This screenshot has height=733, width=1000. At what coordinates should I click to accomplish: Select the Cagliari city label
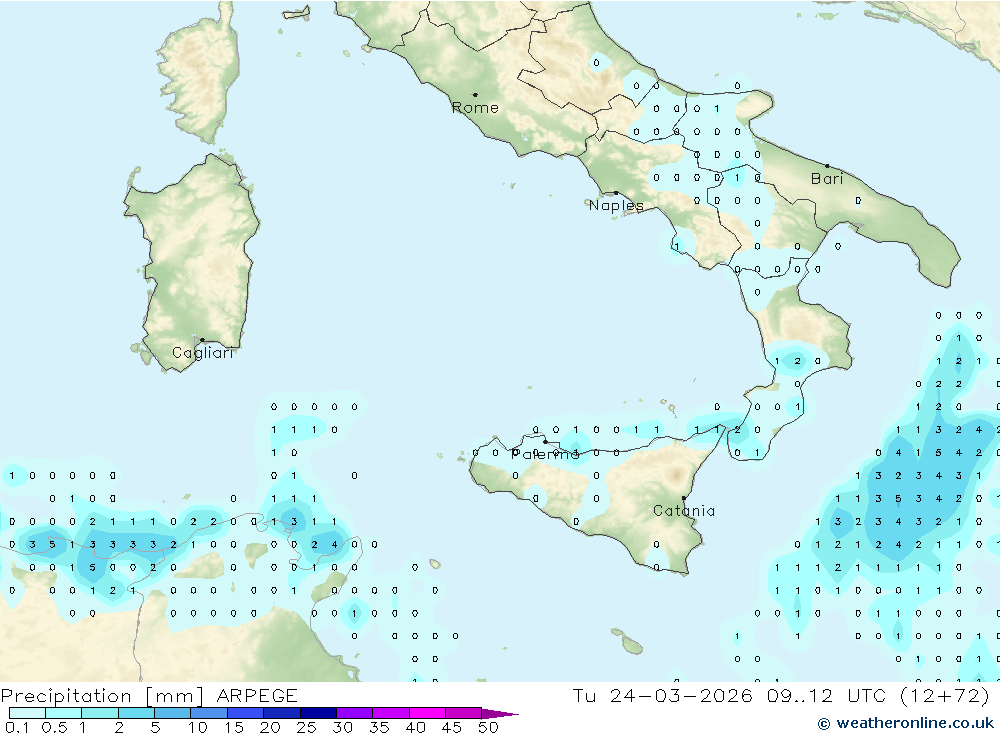(x=203, y=353)
